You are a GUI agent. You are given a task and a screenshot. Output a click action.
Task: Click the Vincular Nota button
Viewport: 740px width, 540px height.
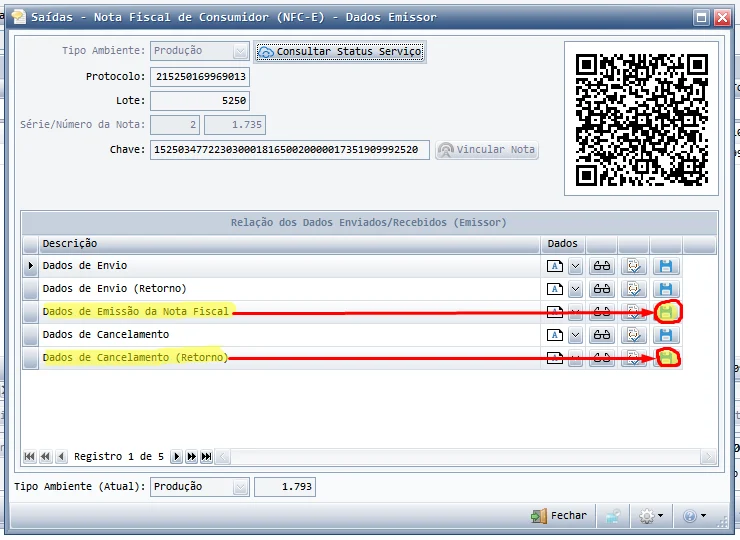[x=487, y=150]
